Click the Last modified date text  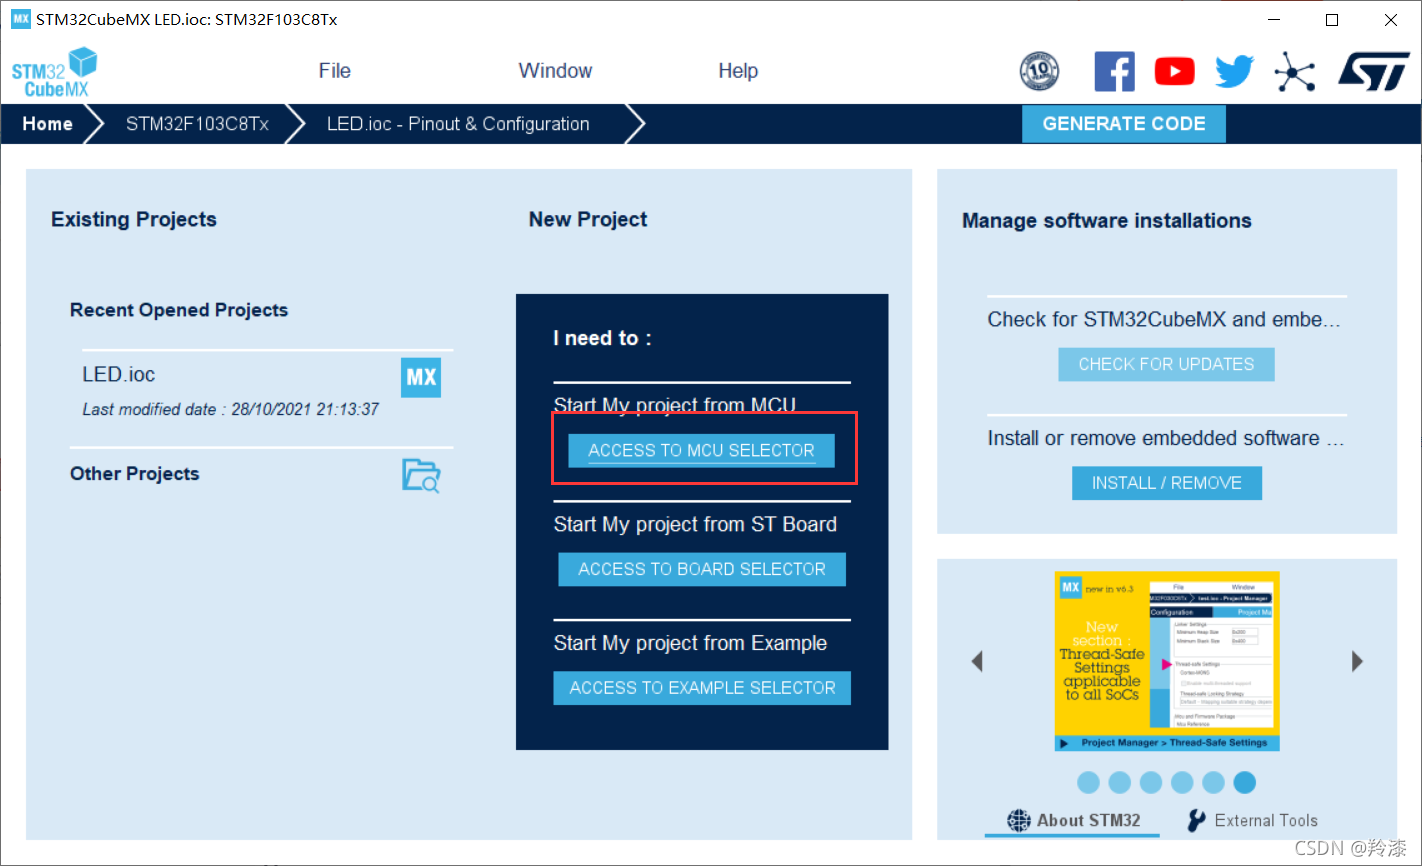[x=230, y=409]
